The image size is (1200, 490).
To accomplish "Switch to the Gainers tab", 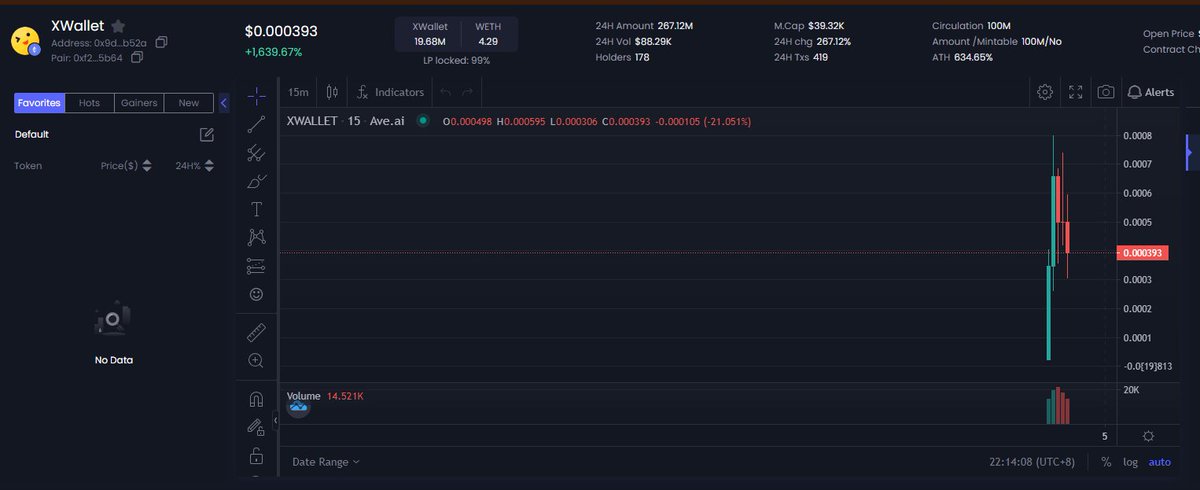I will coord(139,103).
